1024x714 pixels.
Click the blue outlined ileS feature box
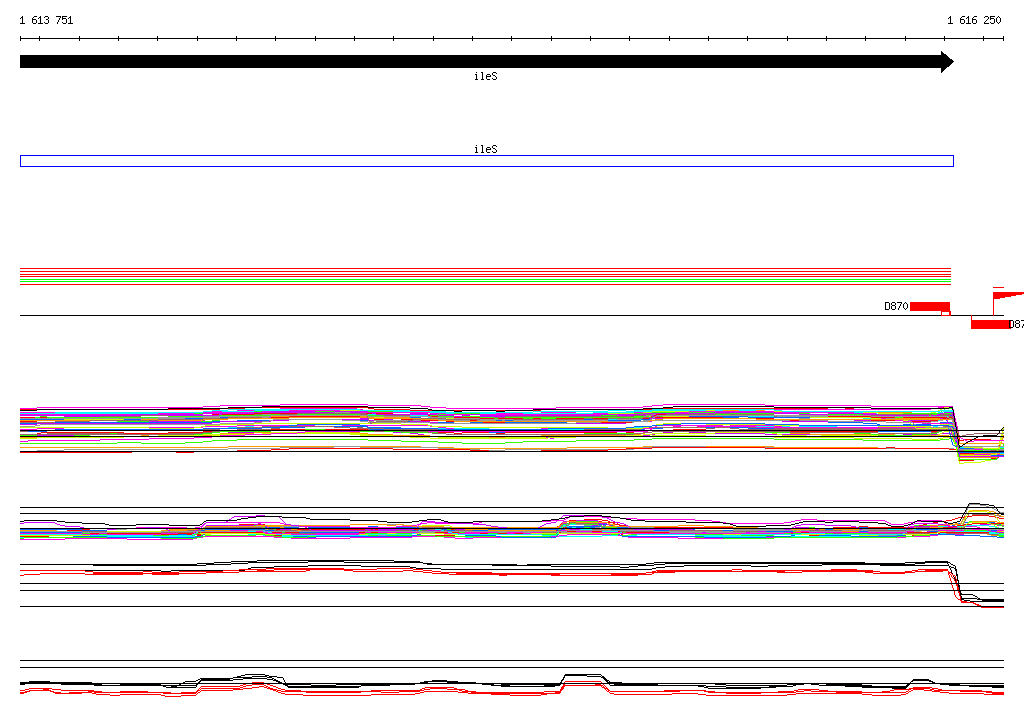(487, 161)
